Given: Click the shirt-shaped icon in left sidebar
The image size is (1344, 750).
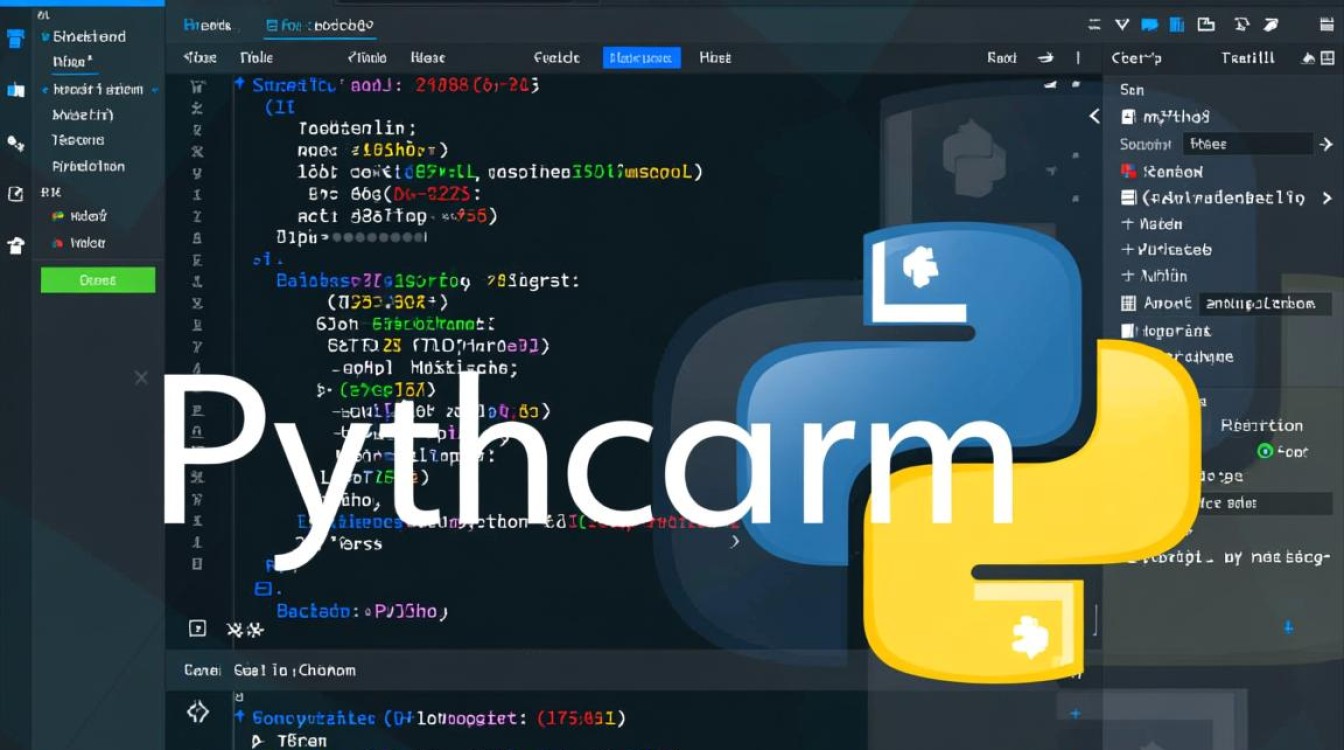Looking at the screenshot, I should (15, 245).
